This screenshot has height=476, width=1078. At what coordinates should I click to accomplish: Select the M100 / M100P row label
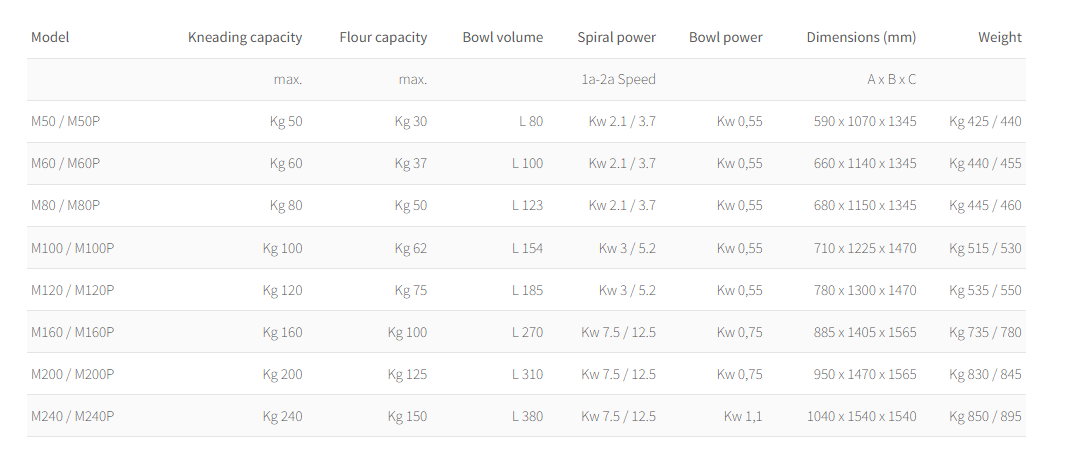pos(73,248)
